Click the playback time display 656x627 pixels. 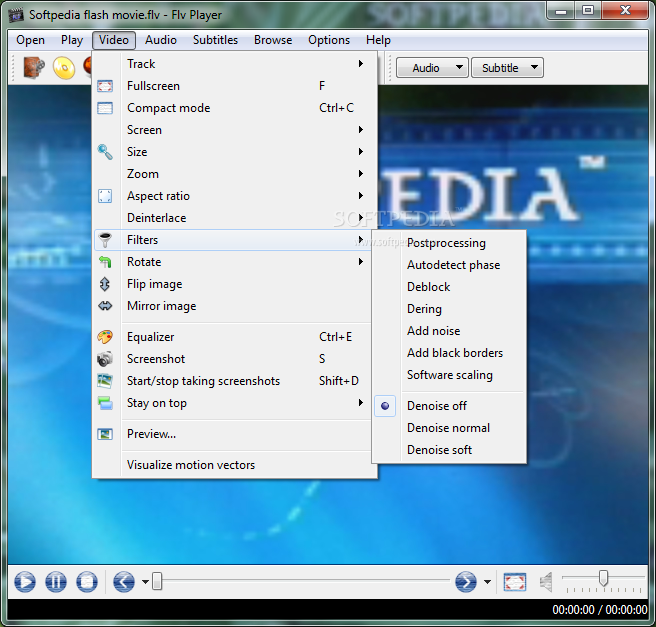[600, 610]
